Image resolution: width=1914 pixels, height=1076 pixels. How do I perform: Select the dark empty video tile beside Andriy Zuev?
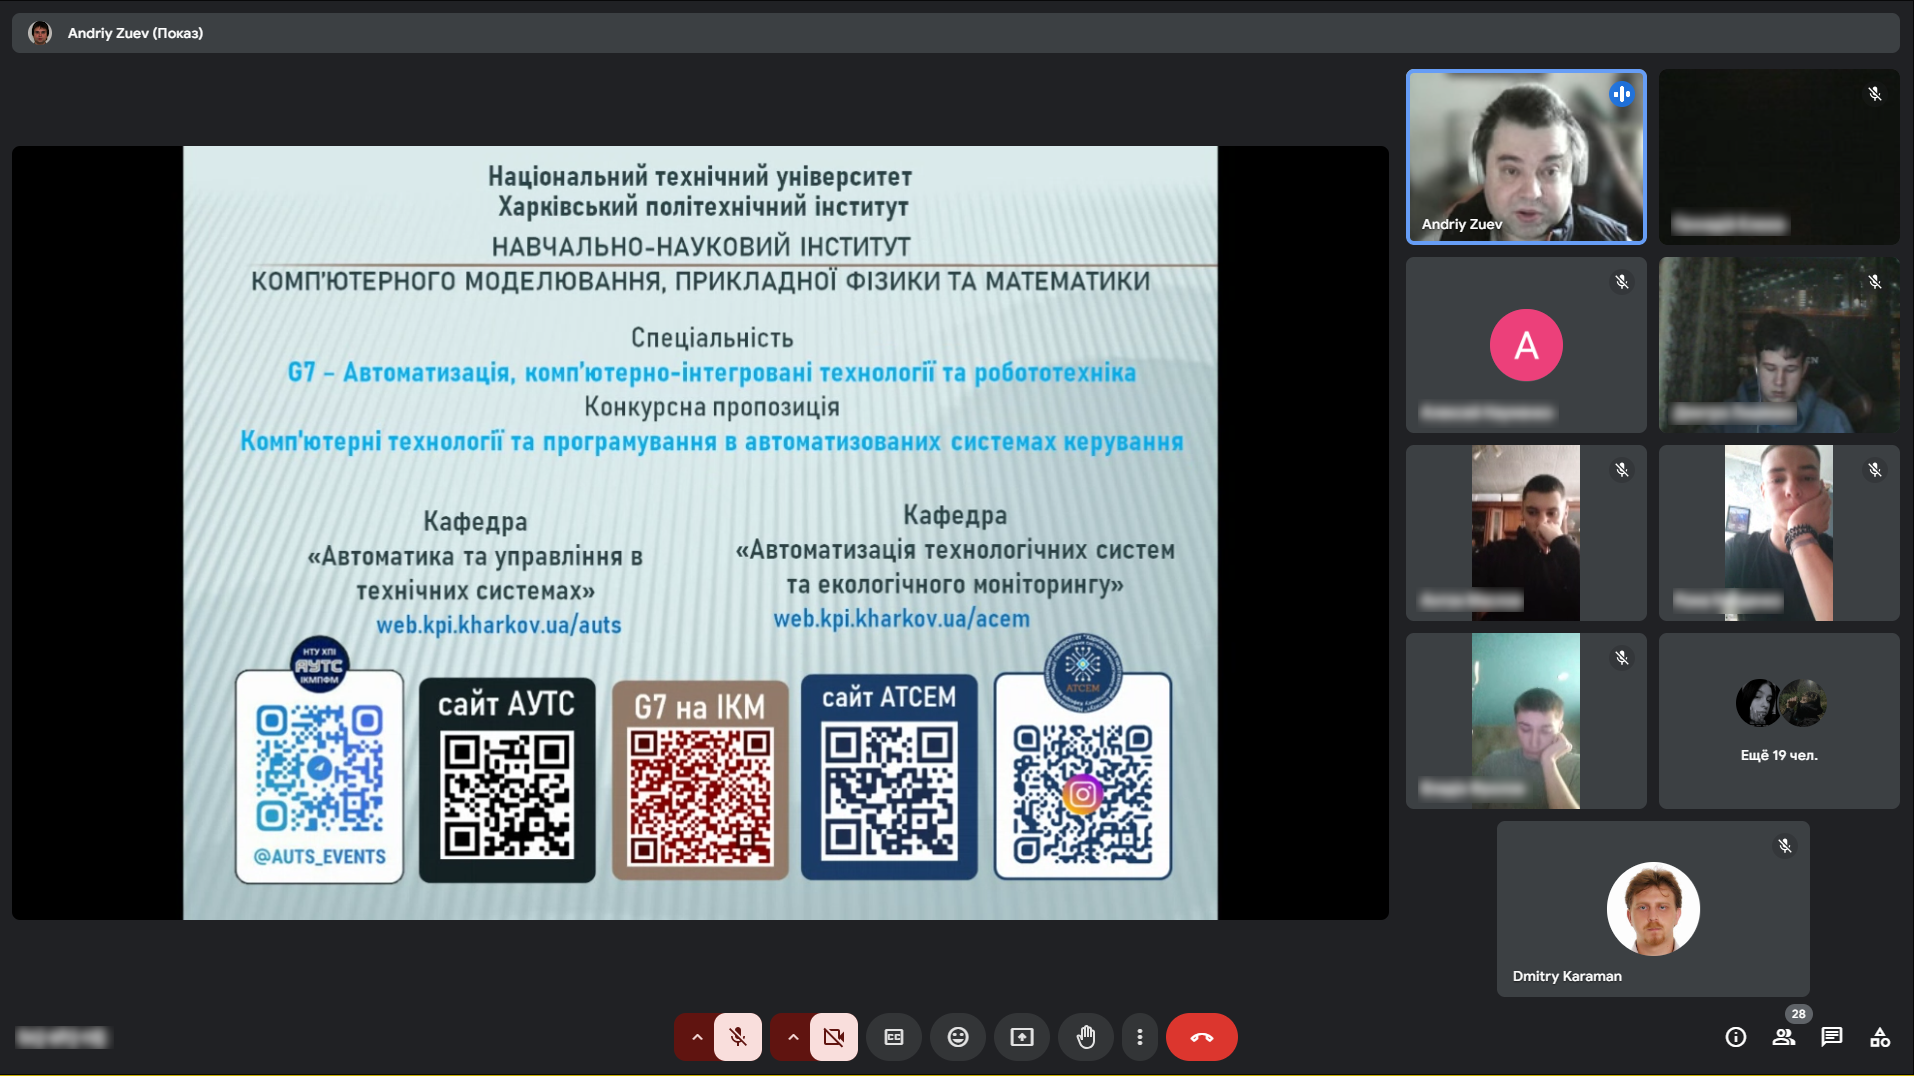coord(1779,157)
